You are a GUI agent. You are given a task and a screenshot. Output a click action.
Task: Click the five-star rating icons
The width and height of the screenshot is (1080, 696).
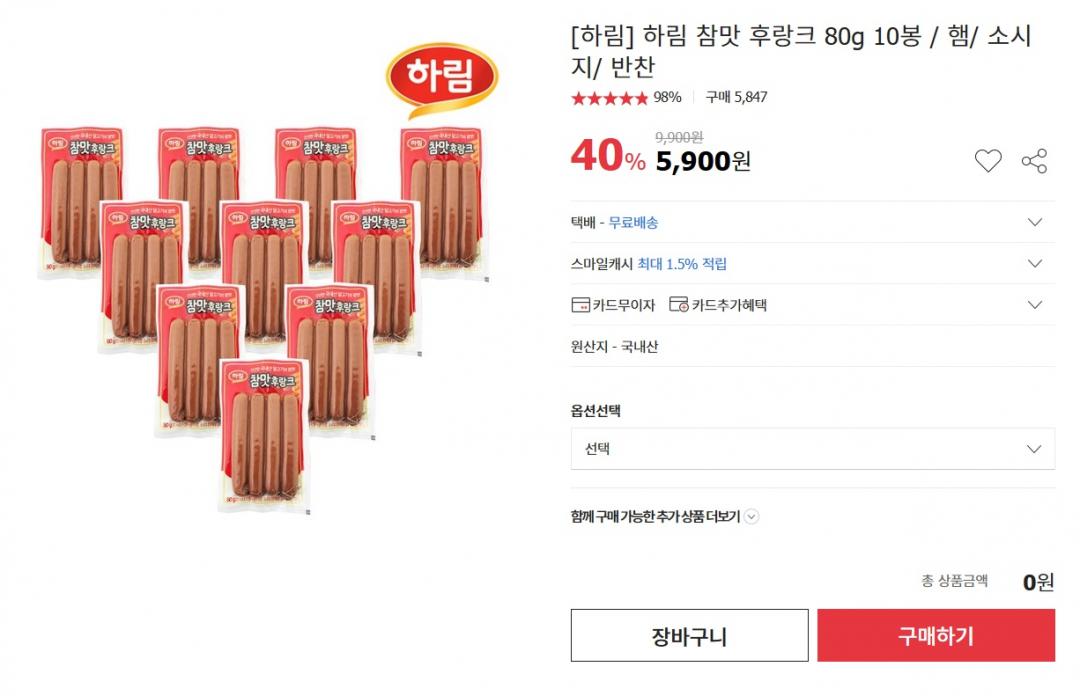pyautogui.click(x=609, y=98)
